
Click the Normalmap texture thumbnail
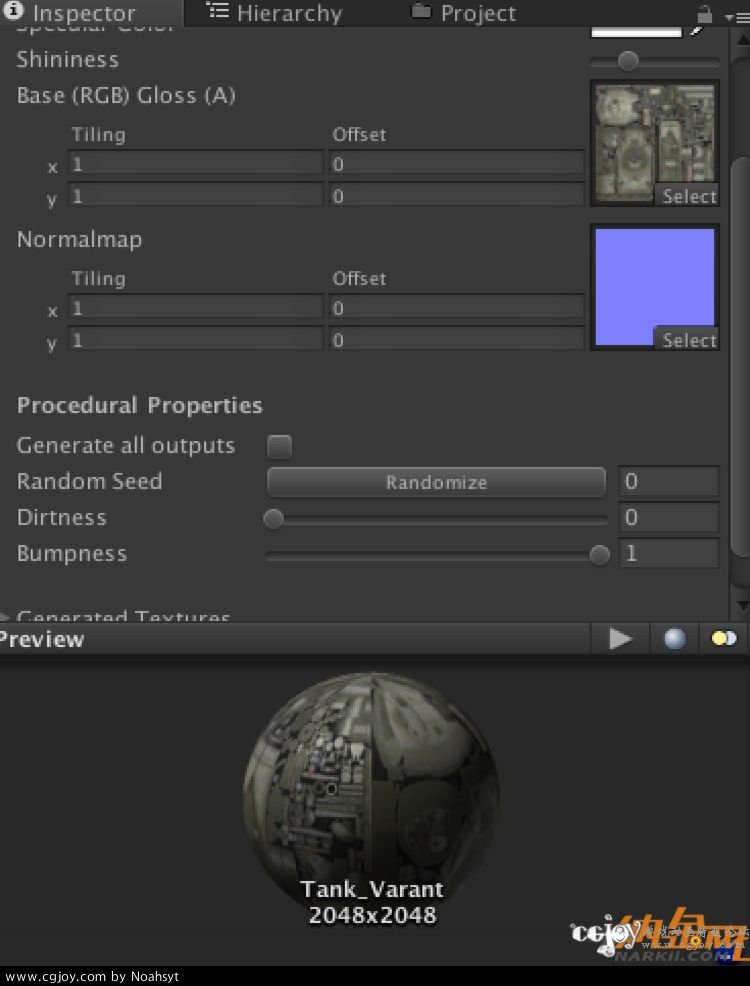click(x=654, y=287)
